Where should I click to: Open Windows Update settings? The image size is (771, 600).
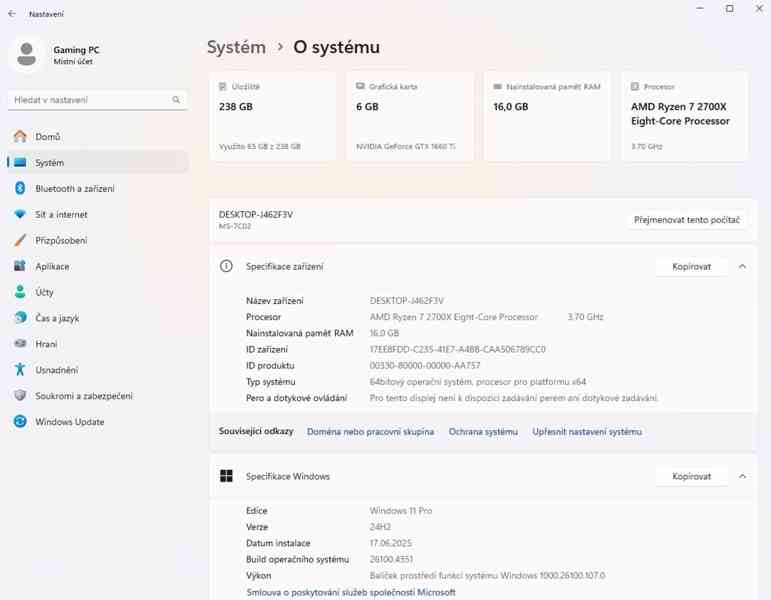tap(97, 421)
